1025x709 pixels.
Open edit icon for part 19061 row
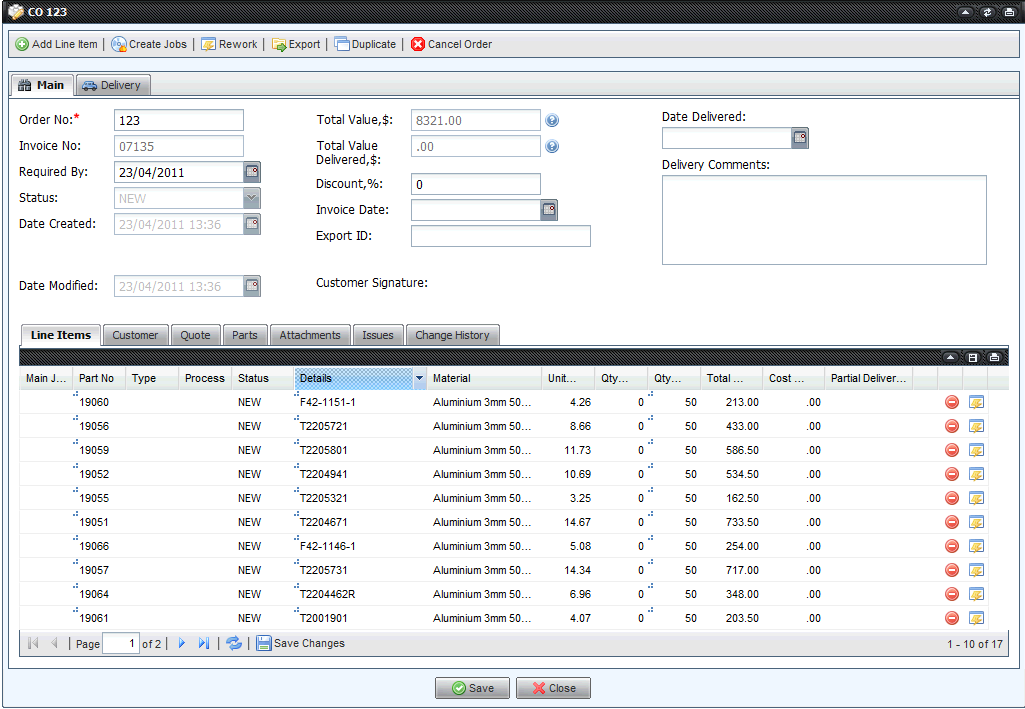977,618
